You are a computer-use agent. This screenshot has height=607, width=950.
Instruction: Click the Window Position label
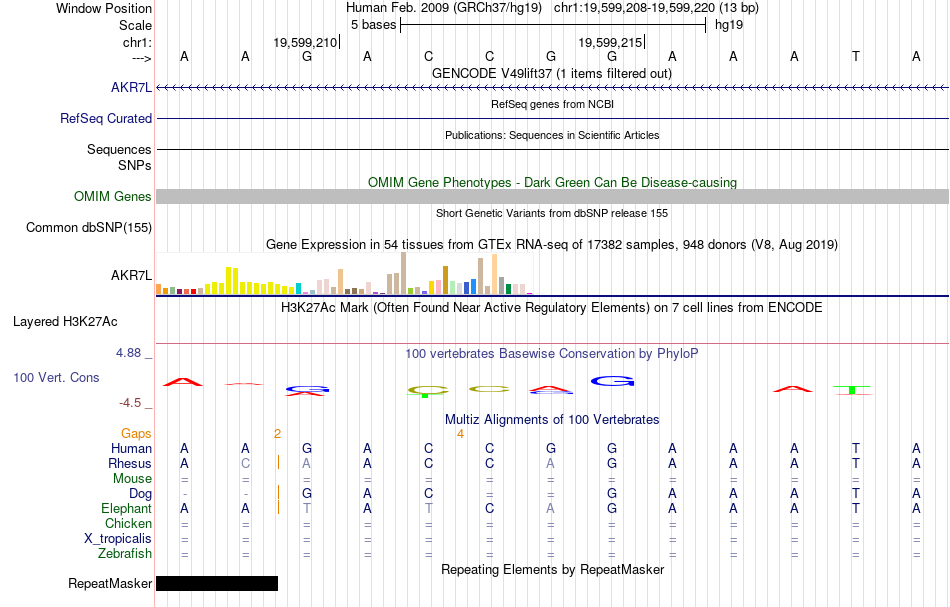[x=104, y=8]
